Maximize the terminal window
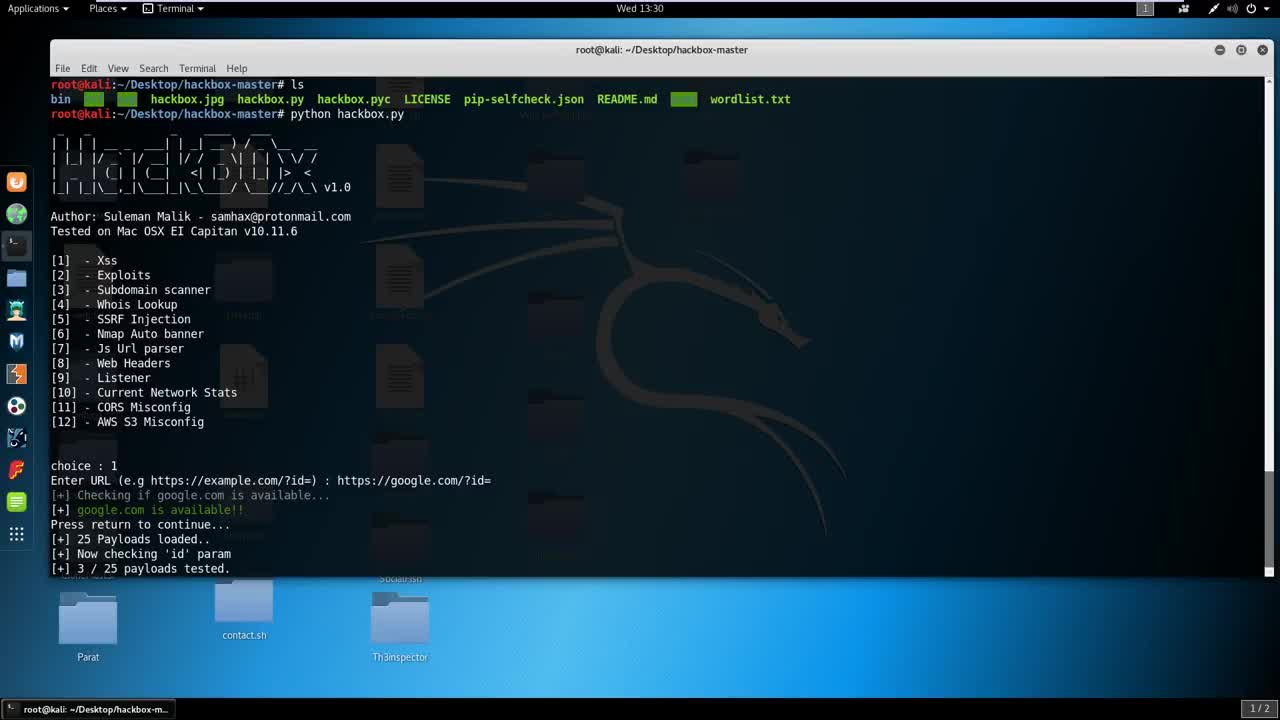 [1241, 50]
